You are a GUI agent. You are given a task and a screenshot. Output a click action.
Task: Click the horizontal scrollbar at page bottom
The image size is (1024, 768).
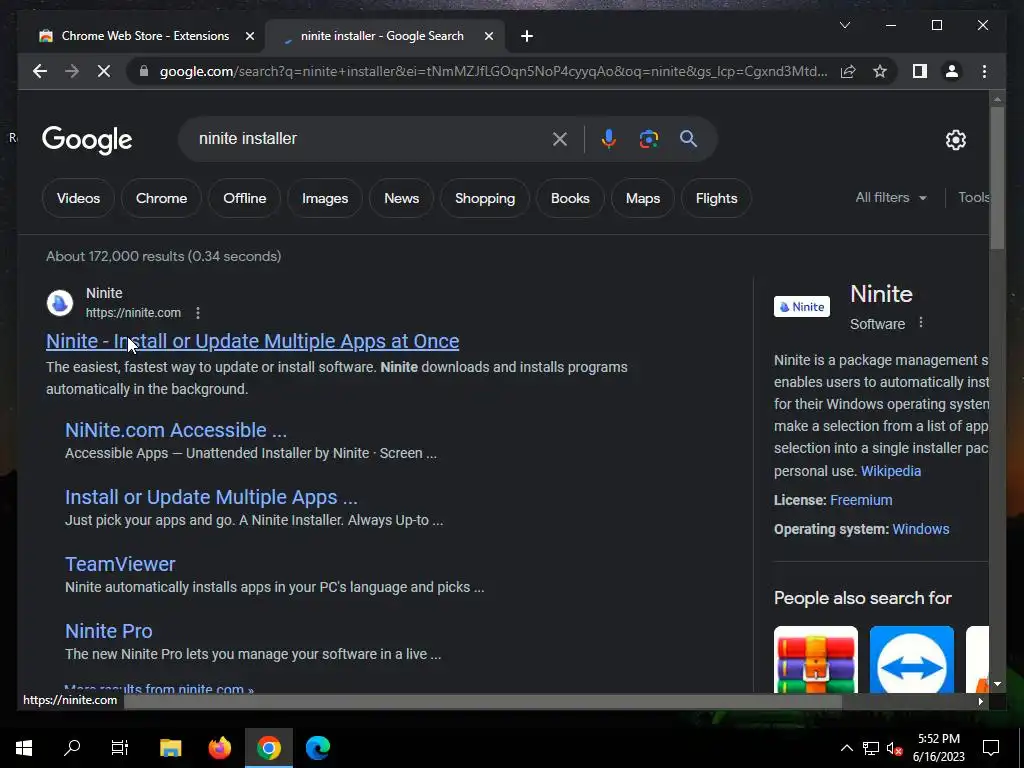tap(483, 701)
